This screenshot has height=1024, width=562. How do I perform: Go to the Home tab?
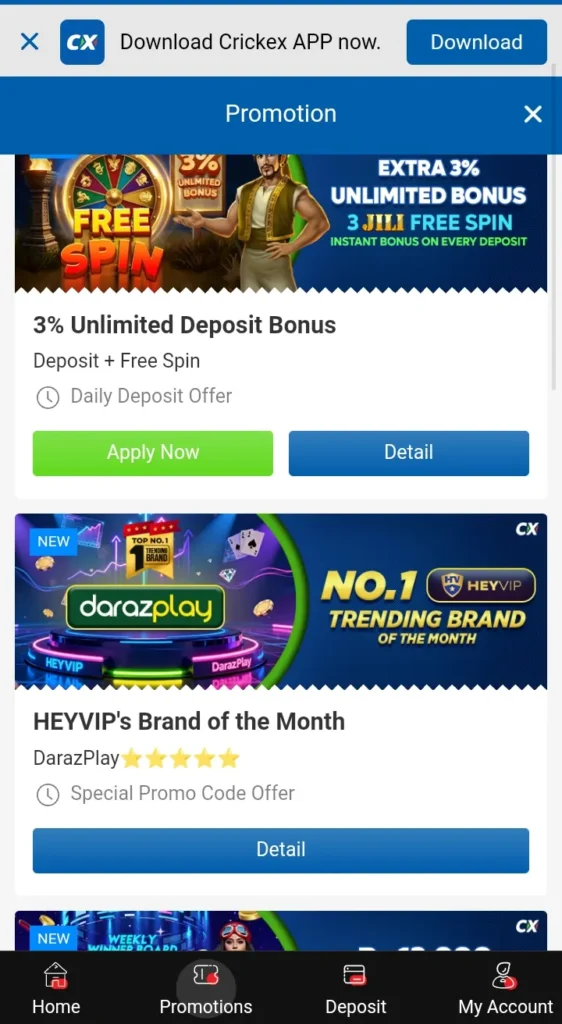click(56, 988)
